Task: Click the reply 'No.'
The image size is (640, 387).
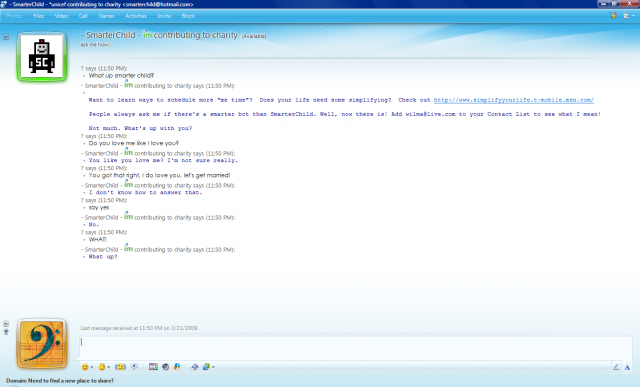Action: (93, 225)
